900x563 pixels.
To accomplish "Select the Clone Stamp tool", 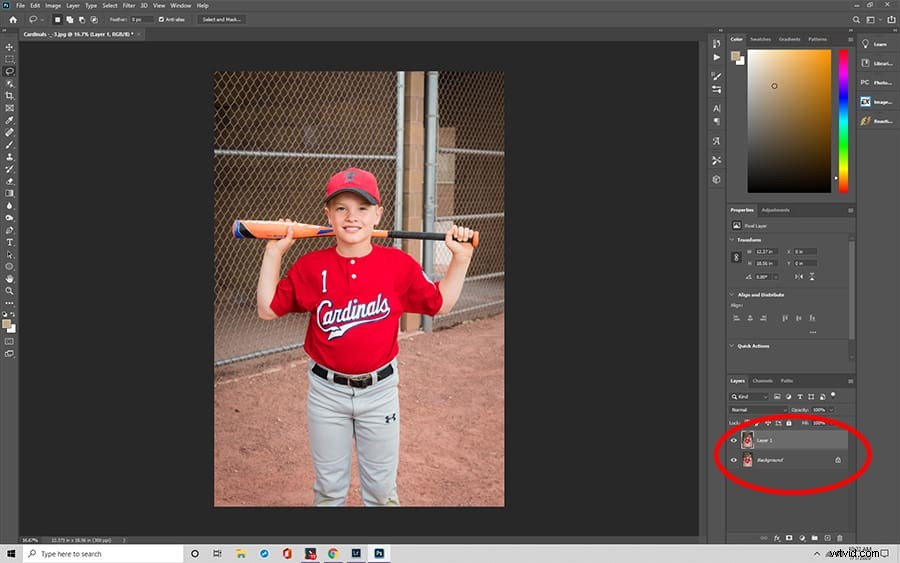I will coord(9,157).
